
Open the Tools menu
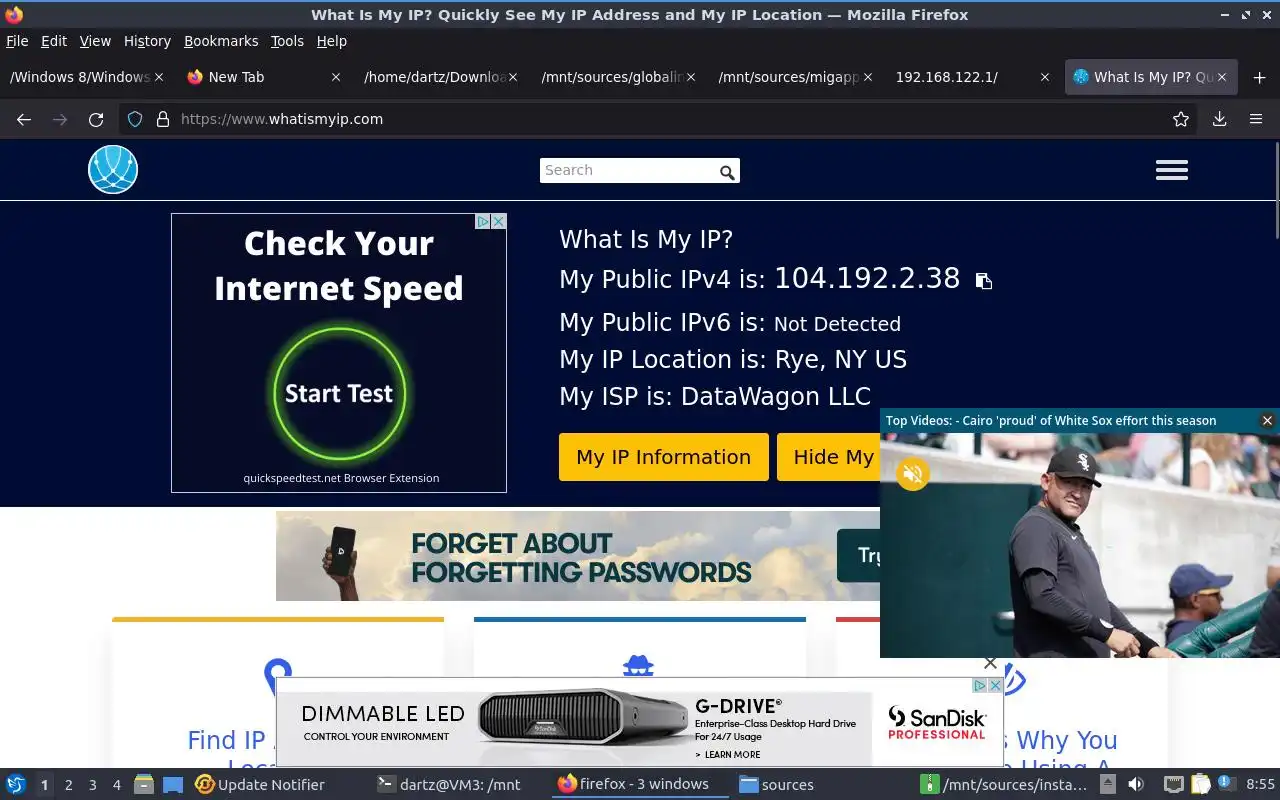pos(287,41)
